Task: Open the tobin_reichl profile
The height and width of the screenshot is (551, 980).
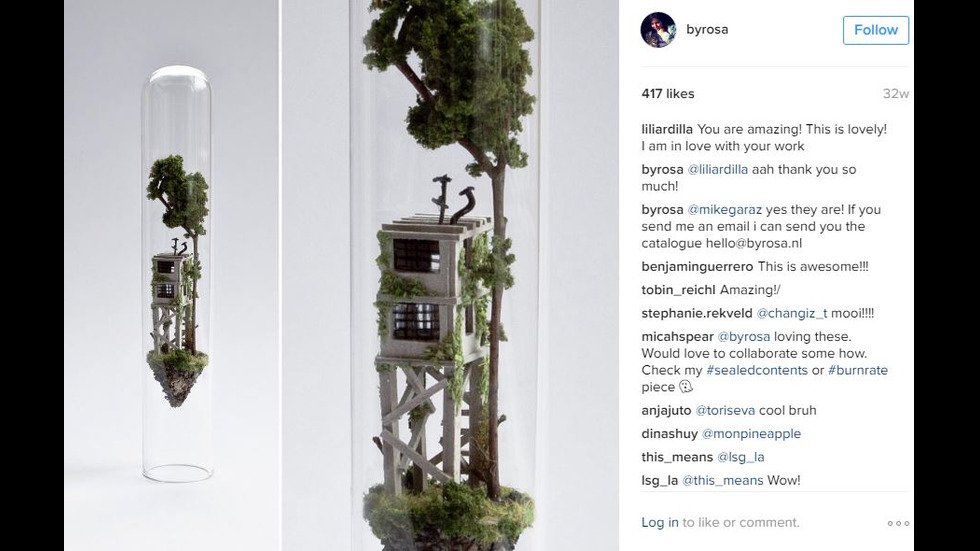Action: 678,290
